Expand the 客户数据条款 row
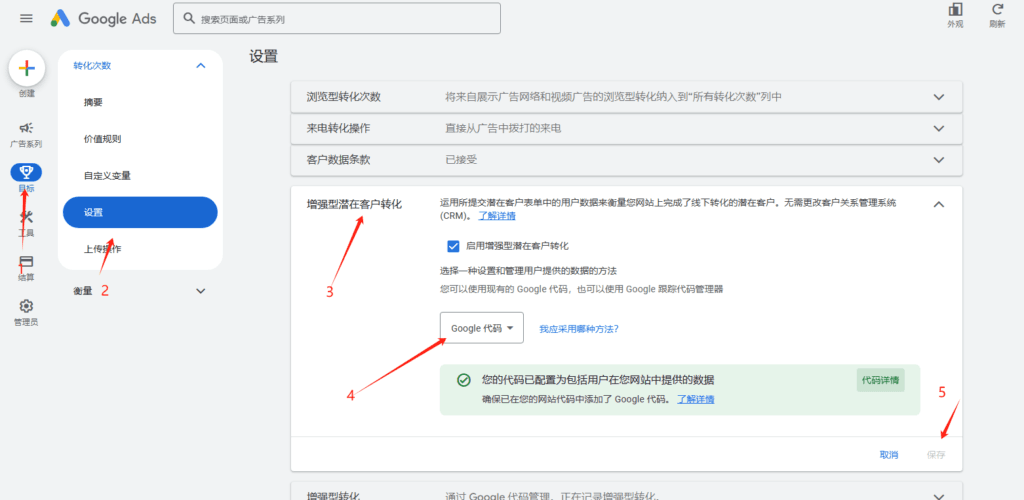Viewport: 1024px width, 500px height. (x=939, y=160)
